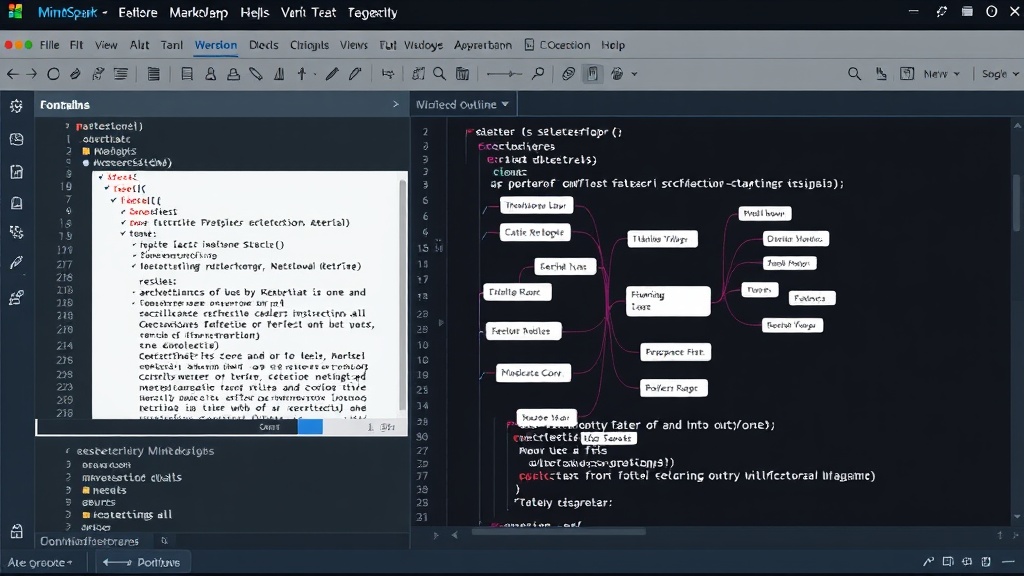This screenshot has width=1024, height=576.
Task: Click the magnifier icon in the main toolbar
Action: [440, 74]
